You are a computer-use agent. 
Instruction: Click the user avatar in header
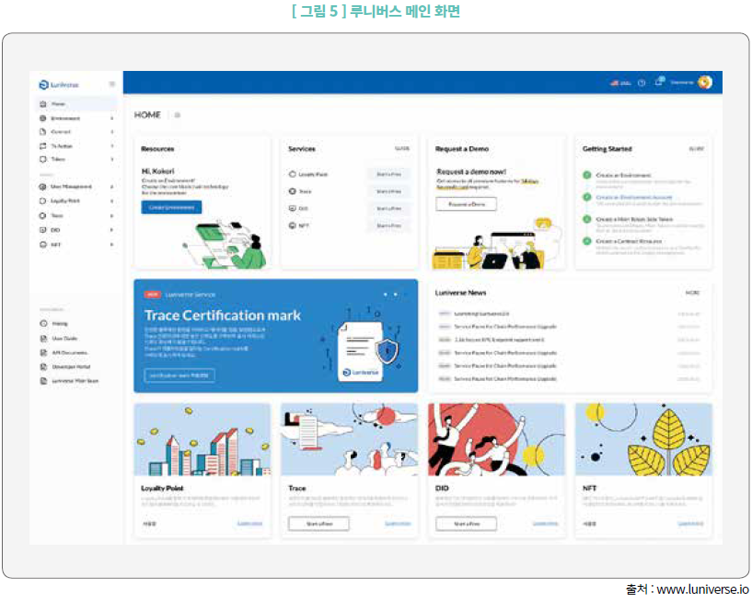tap(705, 82)
